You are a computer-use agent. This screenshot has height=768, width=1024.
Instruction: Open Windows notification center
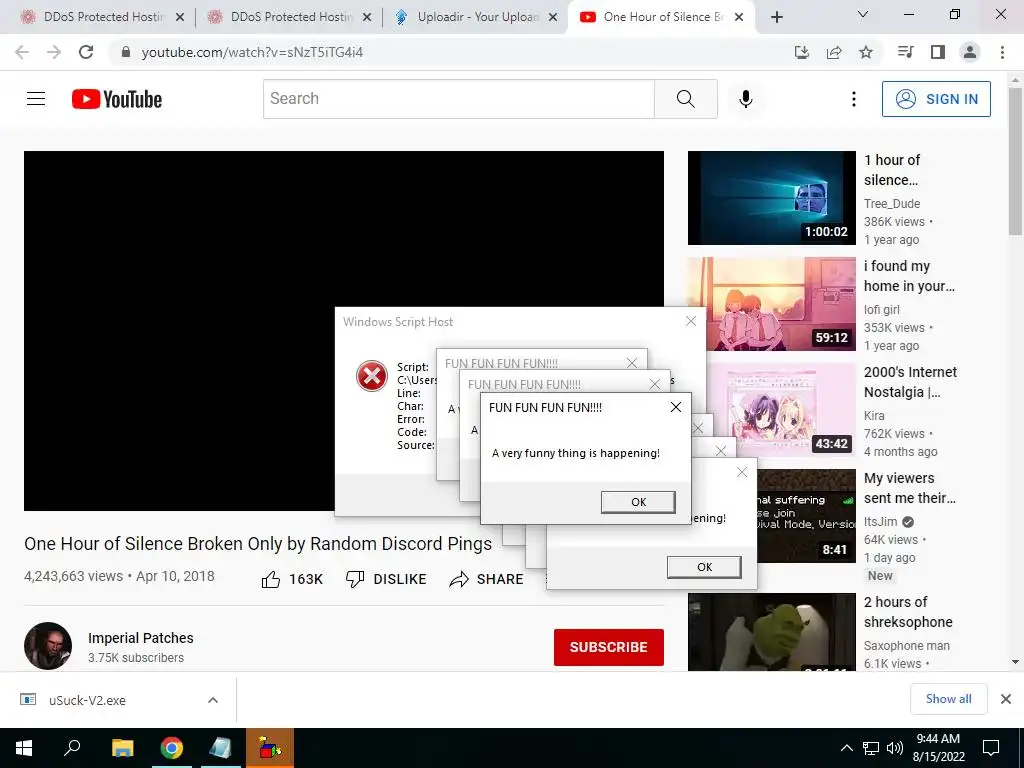[x=991, y=748]
